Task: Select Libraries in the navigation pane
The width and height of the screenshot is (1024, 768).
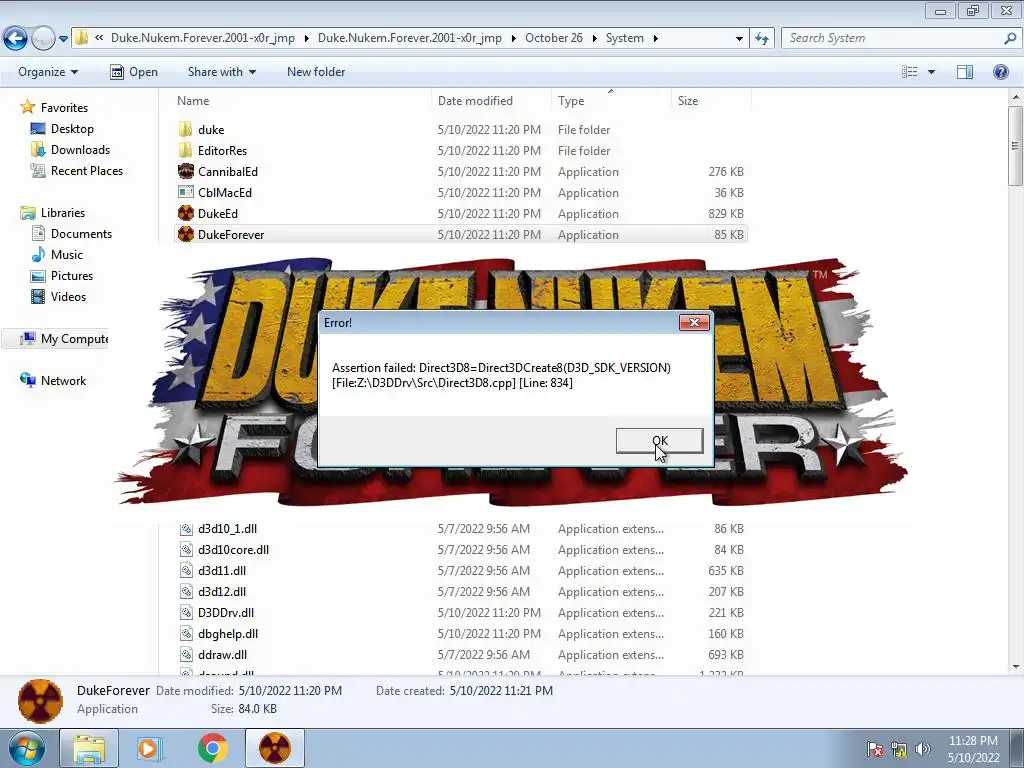Action: [53, 212]
